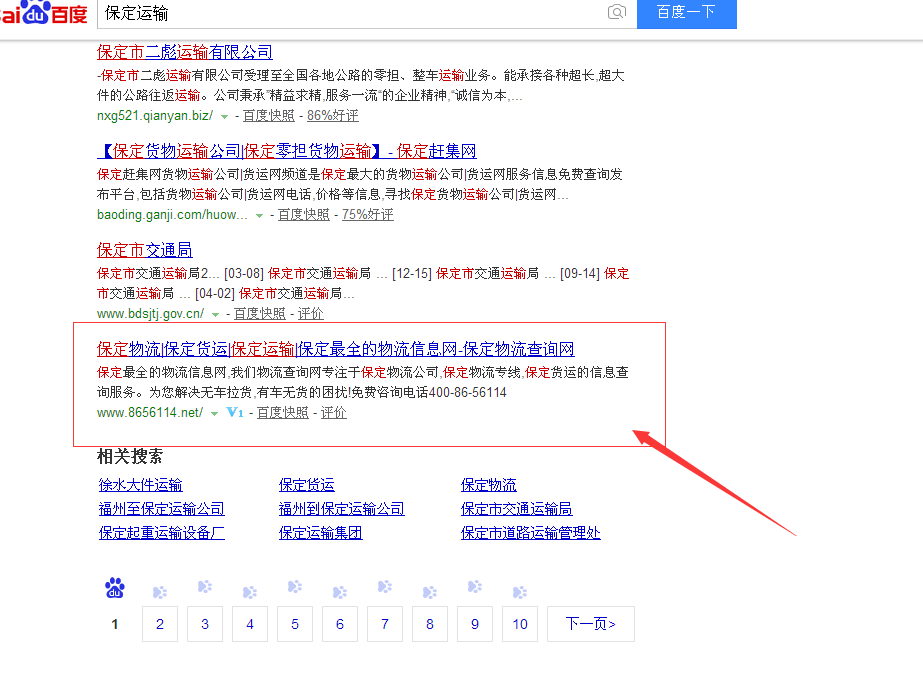
Task: Click the baoding.ganji.com/huow... URL text
Action: tap(172, 214)
